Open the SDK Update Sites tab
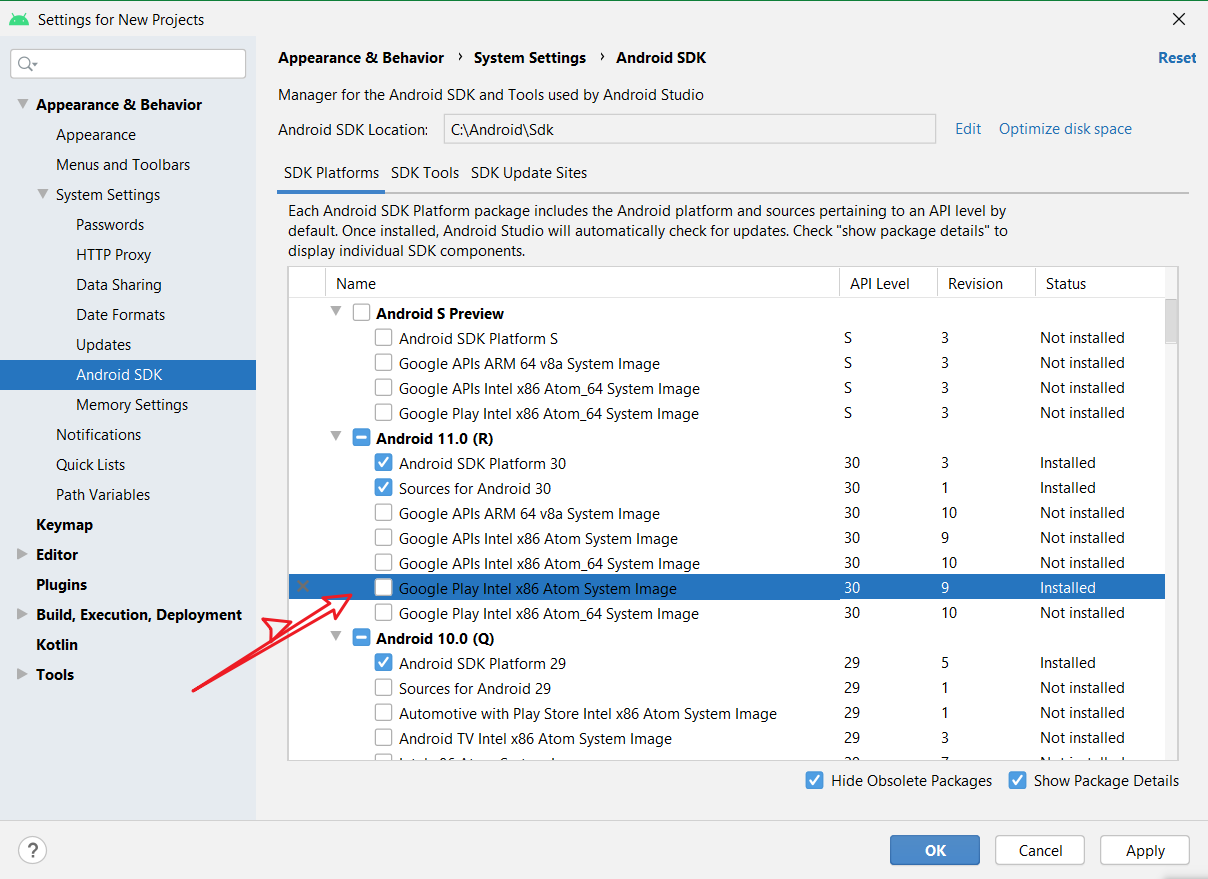 tap(529, 172)
